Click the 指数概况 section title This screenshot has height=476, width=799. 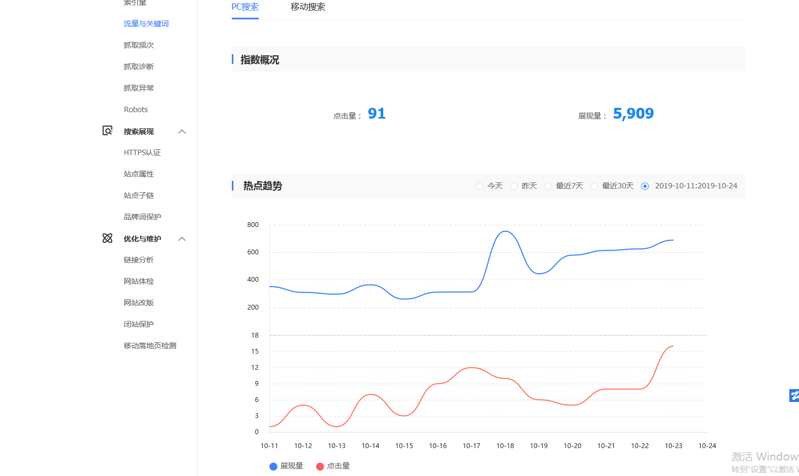[260, 60]
